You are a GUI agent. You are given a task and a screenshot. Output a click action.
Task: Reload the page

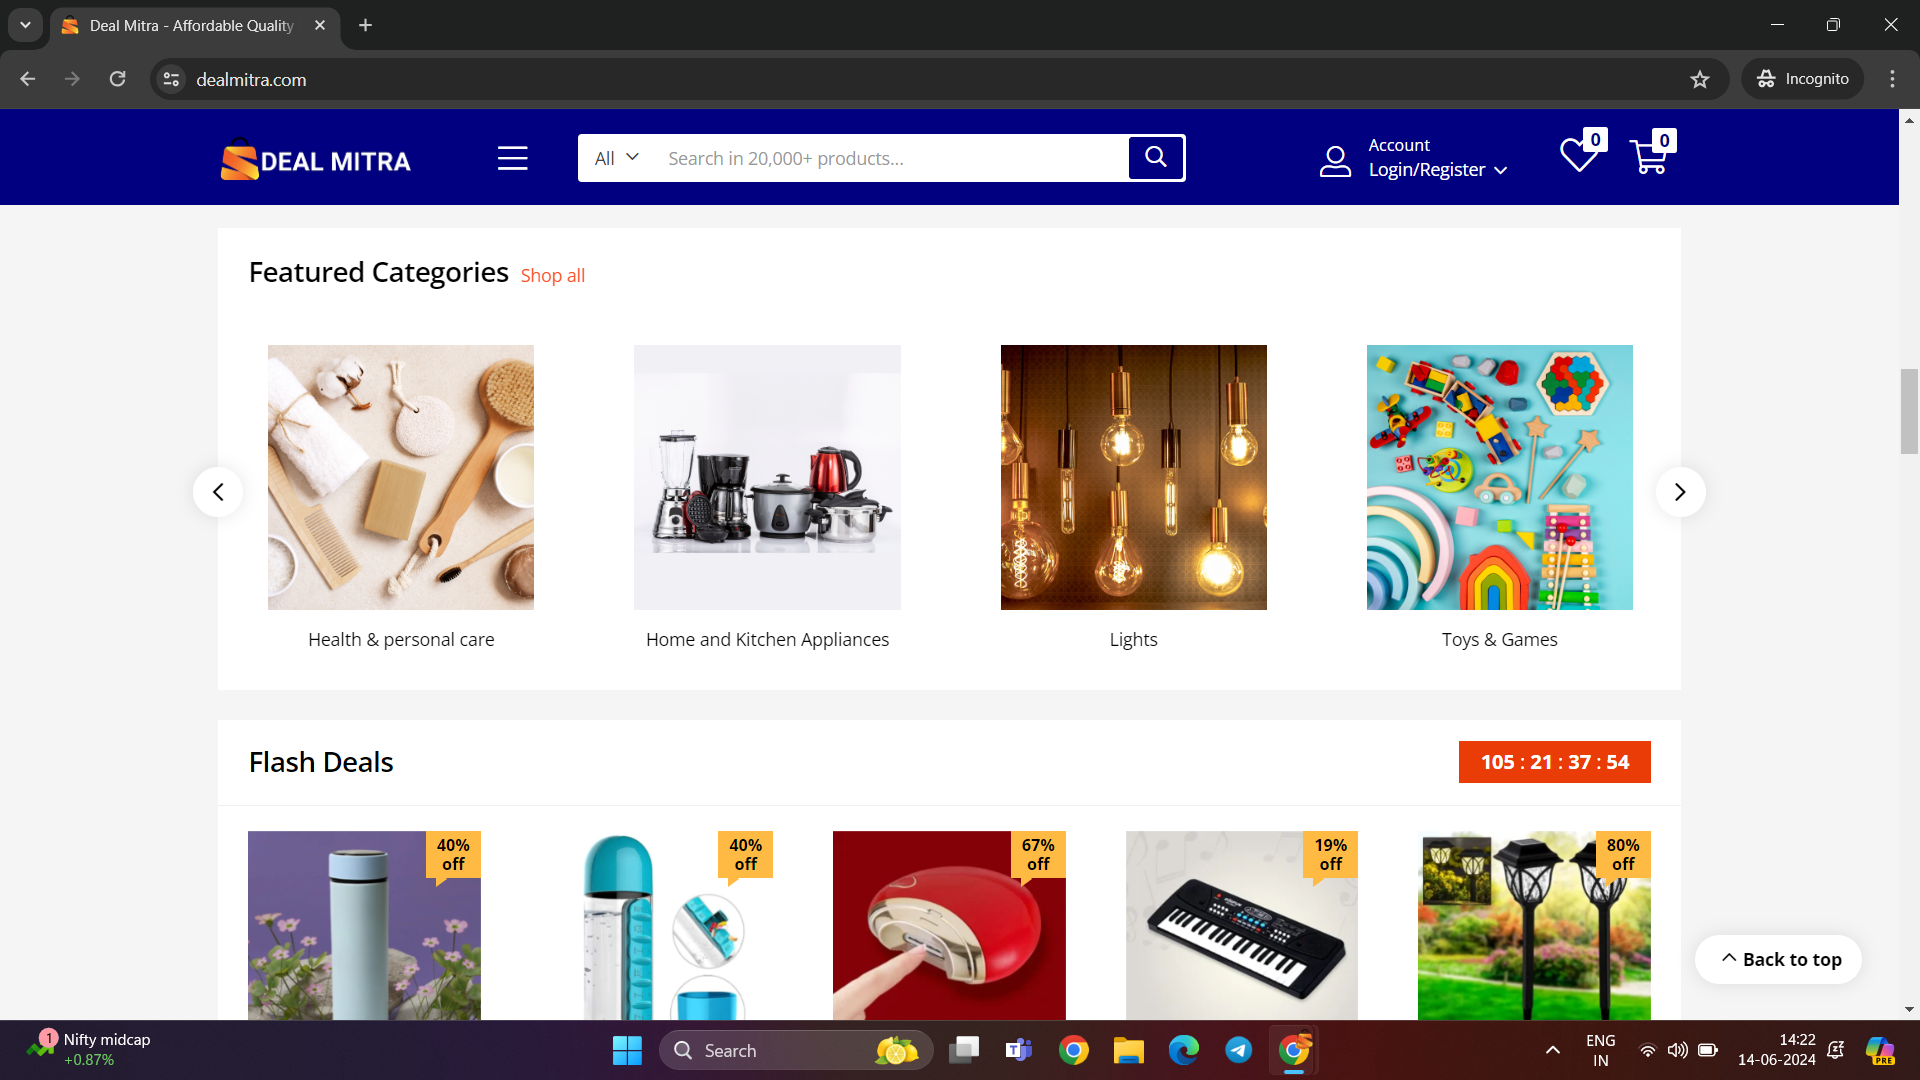pyautogui.click(x=118, y=79)
